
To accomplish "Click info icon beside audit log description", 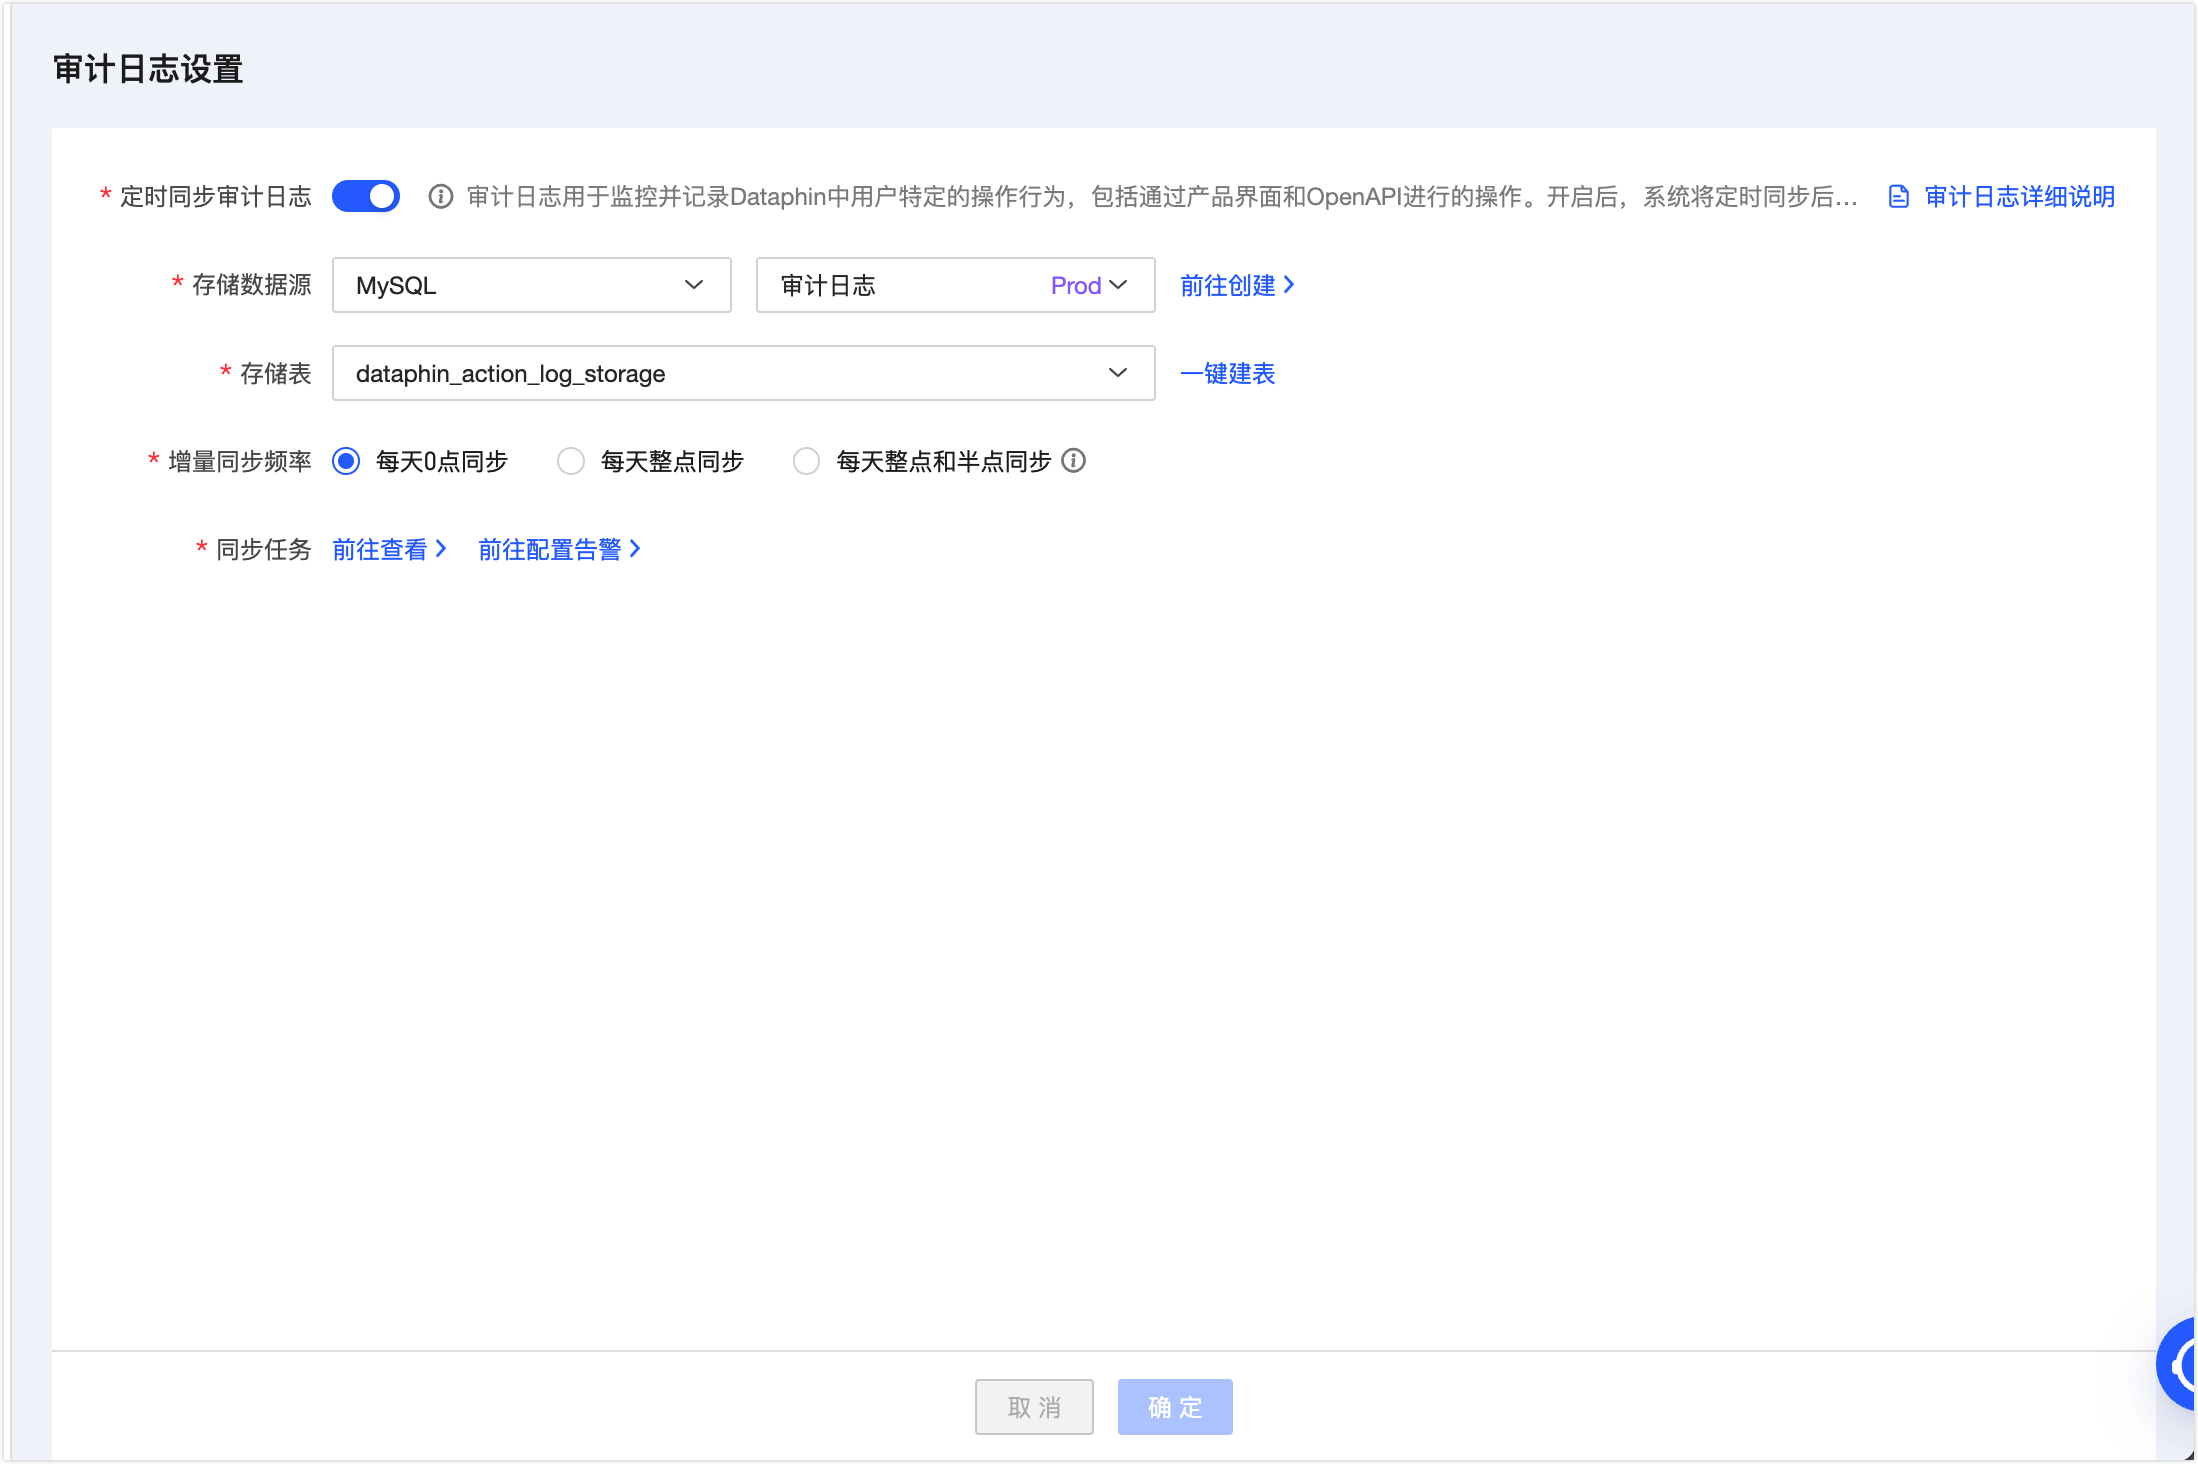I will tap(440, 197).
